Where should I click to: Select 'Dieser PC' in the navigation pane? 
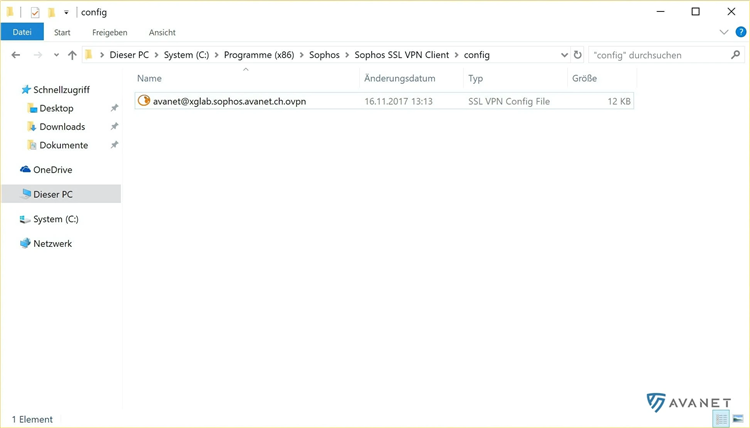pos(61,194)
